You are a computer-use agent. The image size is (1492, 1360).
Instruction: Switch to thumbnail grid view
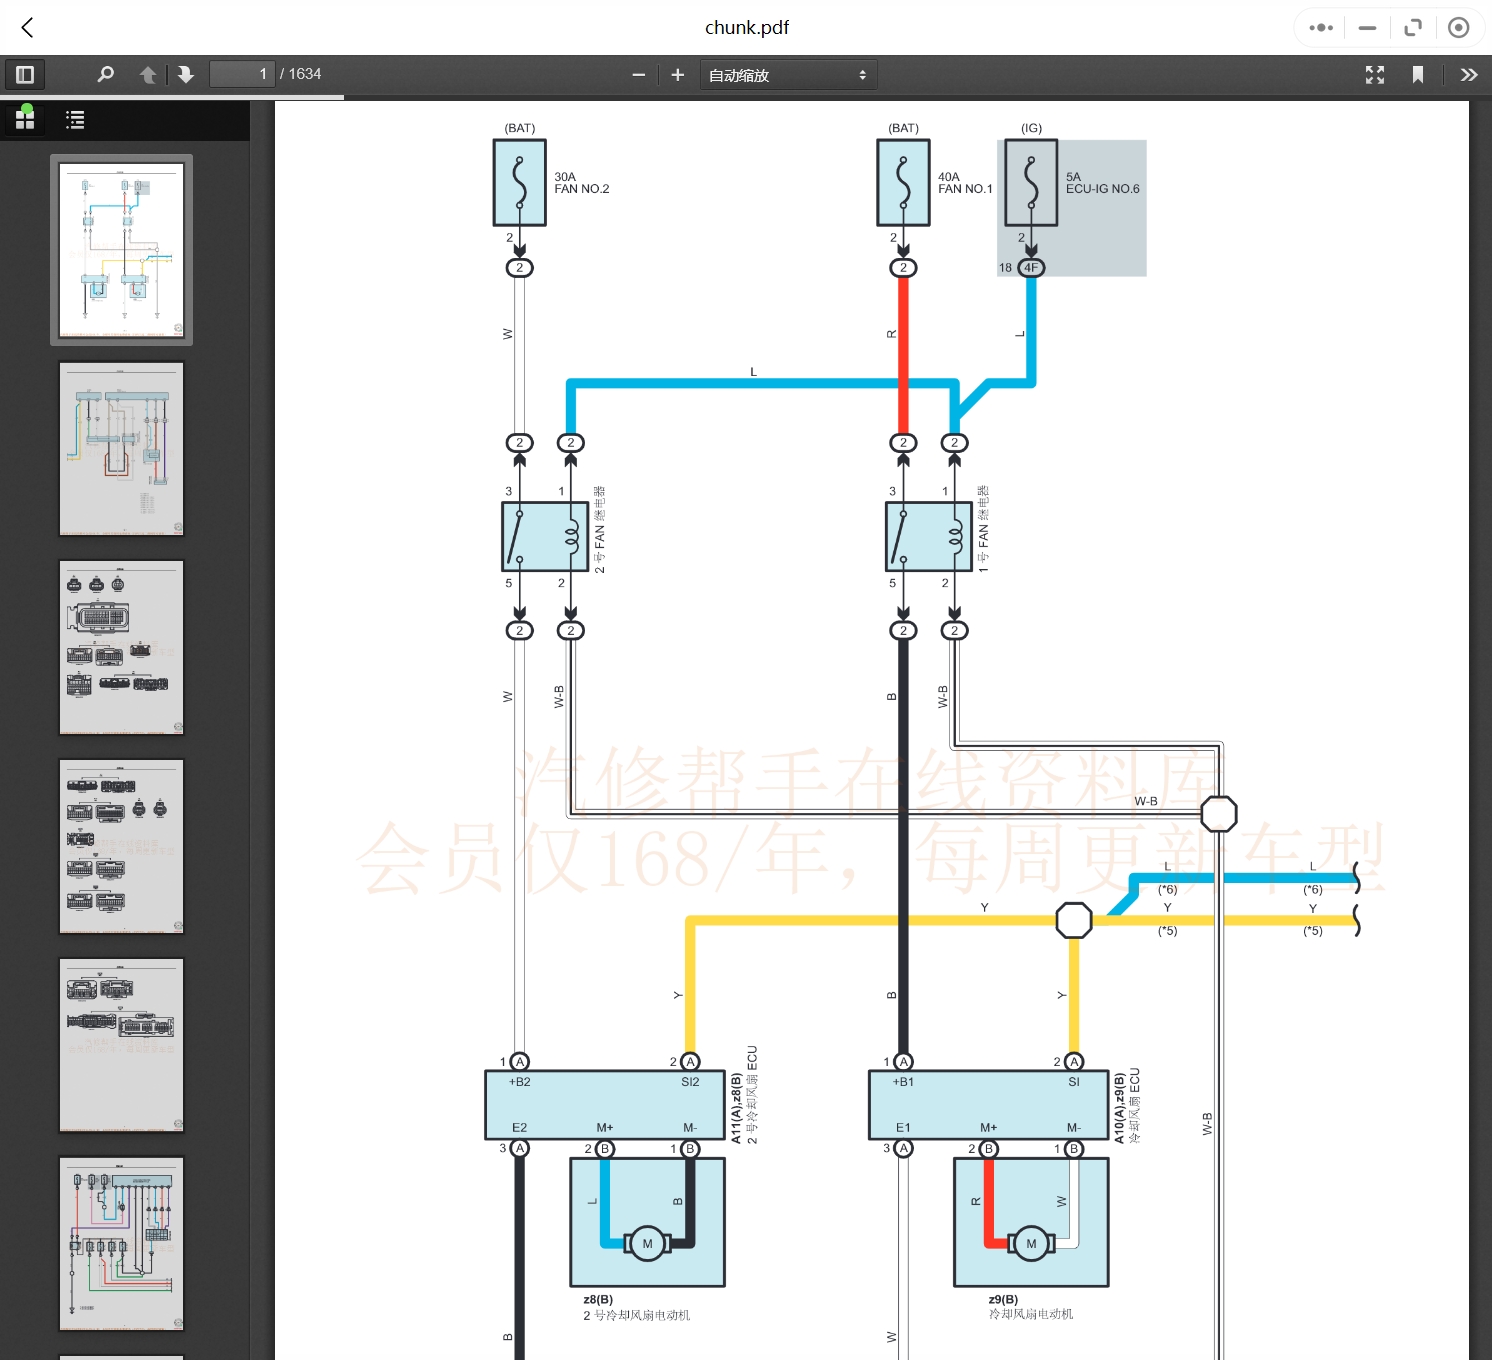[x=25, y=120]
